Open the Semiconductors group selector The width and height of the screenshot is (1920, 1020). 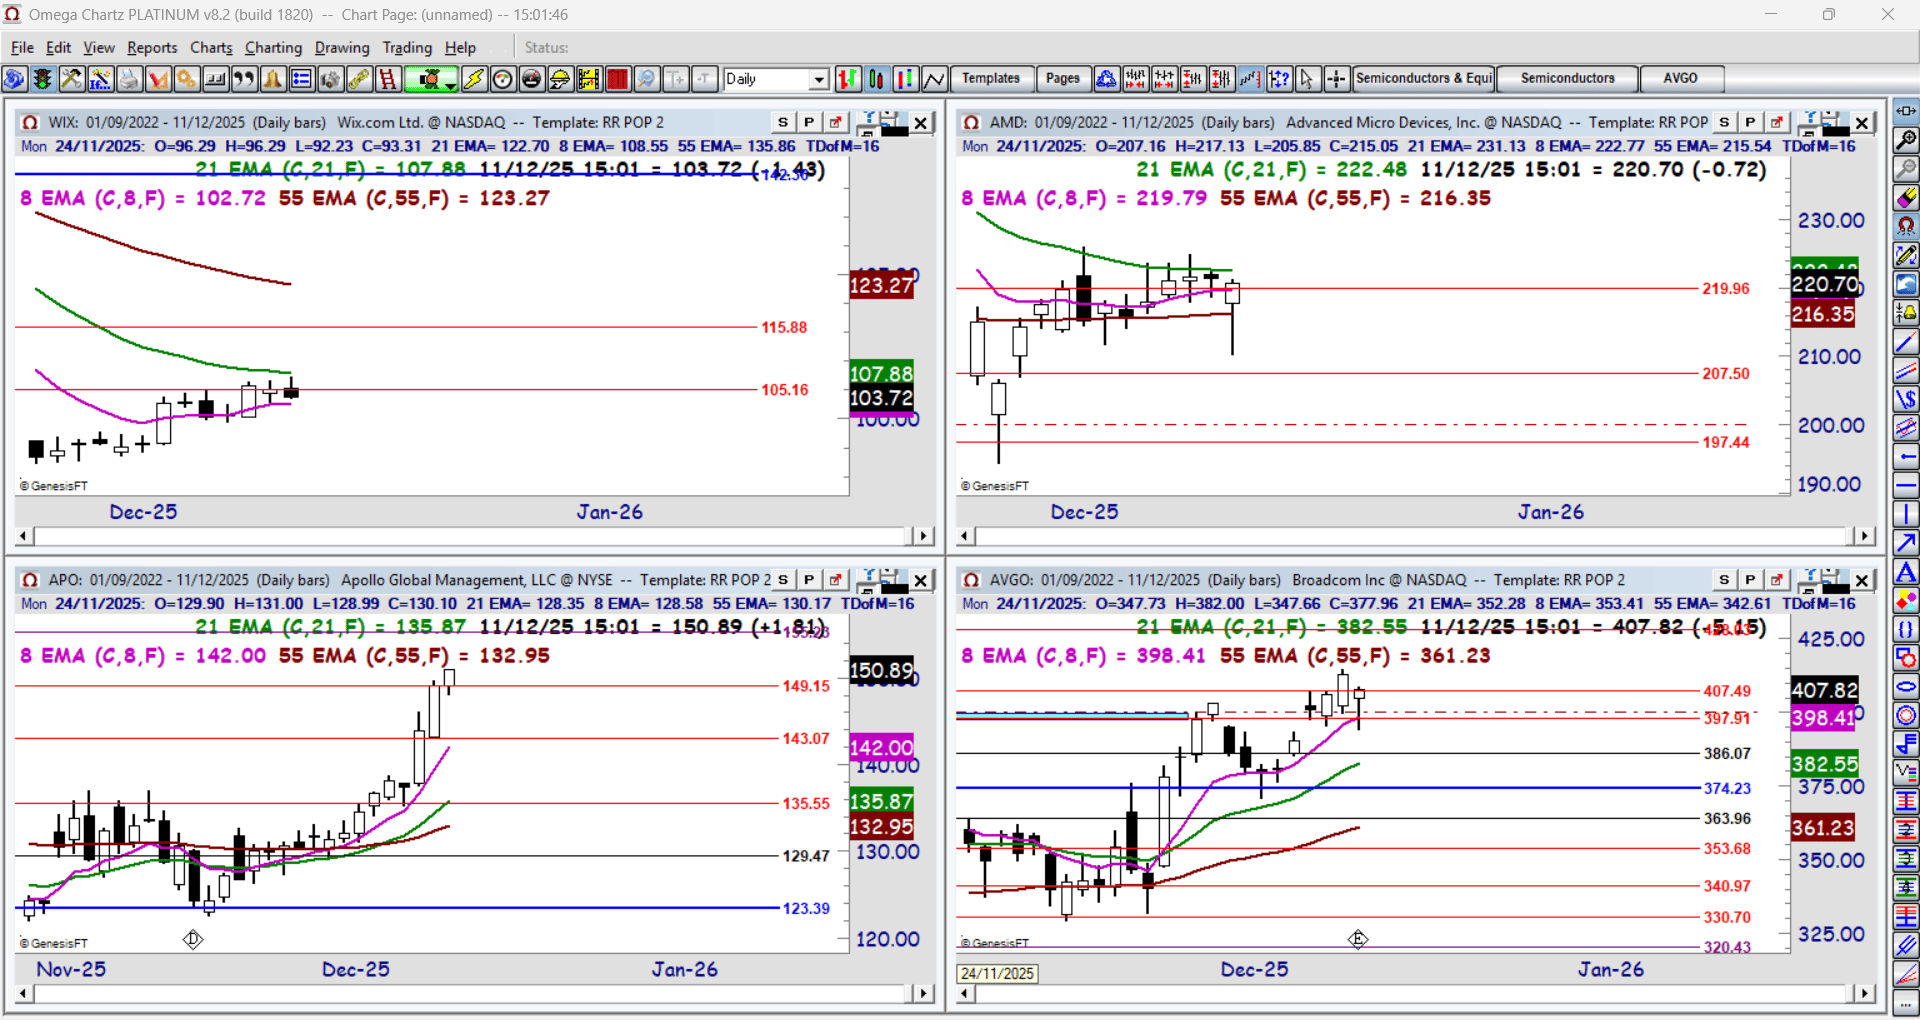tap(1568, 78)
